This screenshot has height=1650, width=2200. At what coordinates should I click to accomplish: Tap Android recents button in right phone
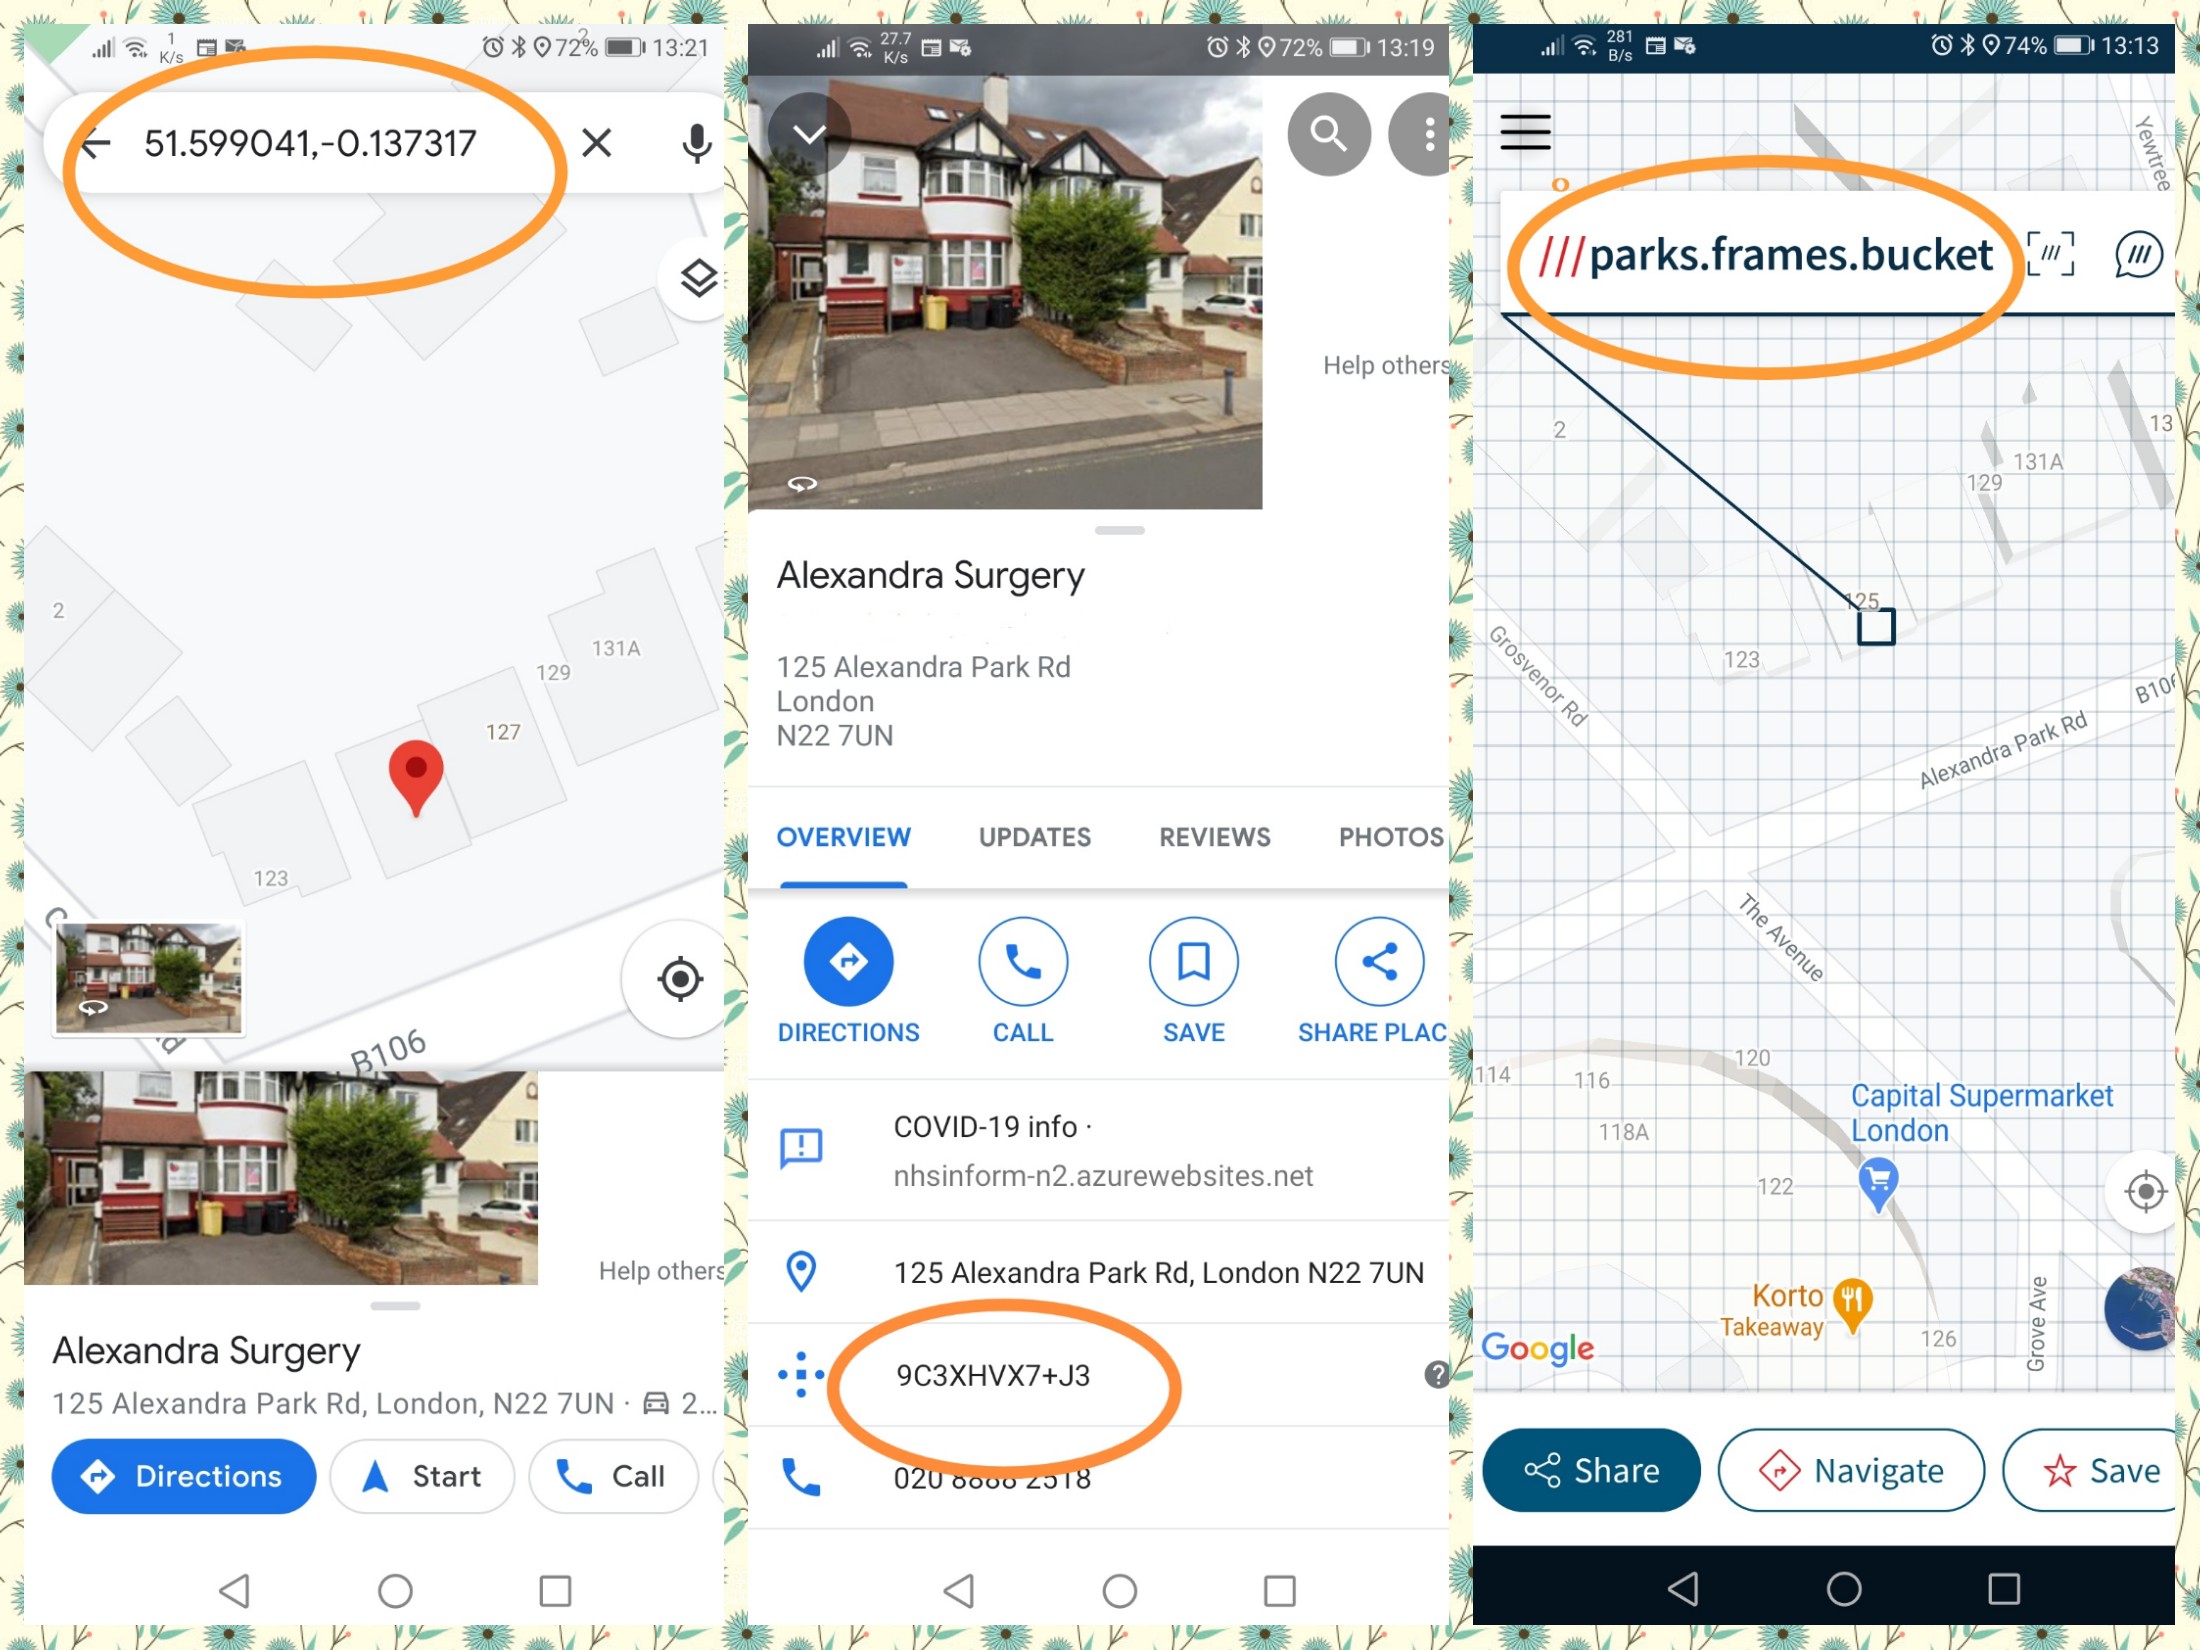pyautogui.click(x=2004, y=1588)
